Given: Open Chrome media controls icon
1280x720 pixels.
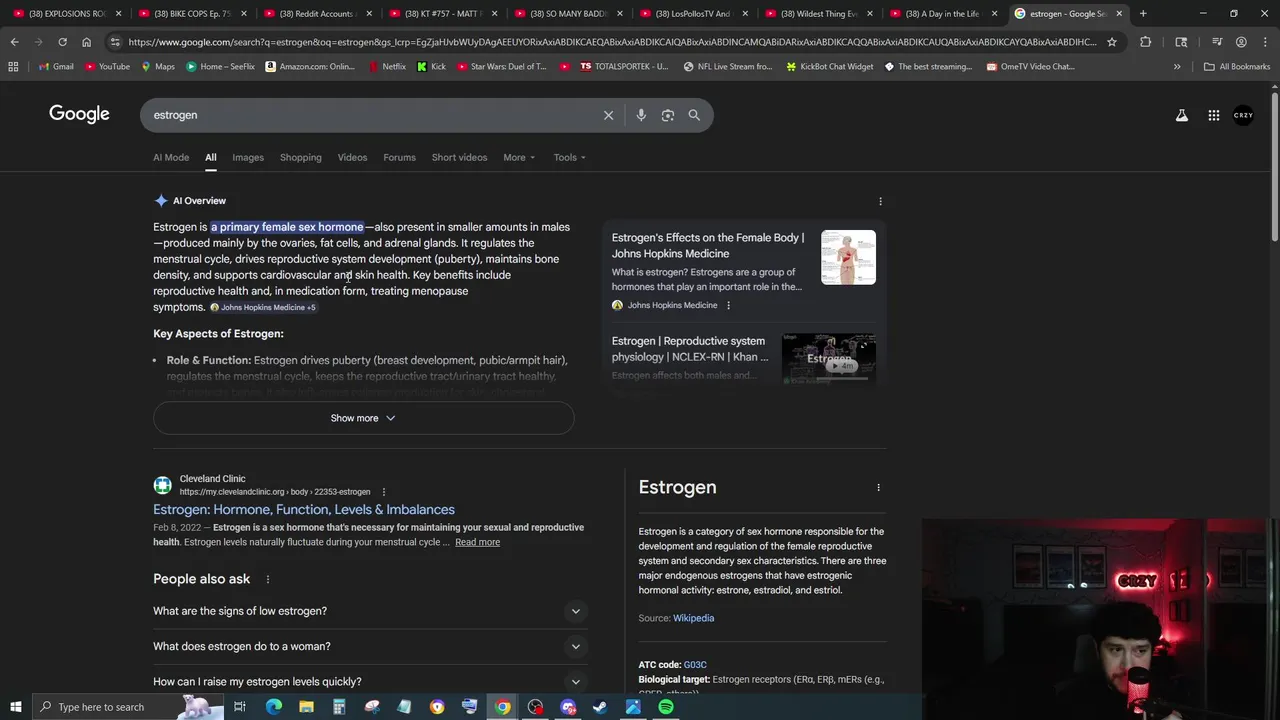Looking at the screenshot, I should [1217, 42].
